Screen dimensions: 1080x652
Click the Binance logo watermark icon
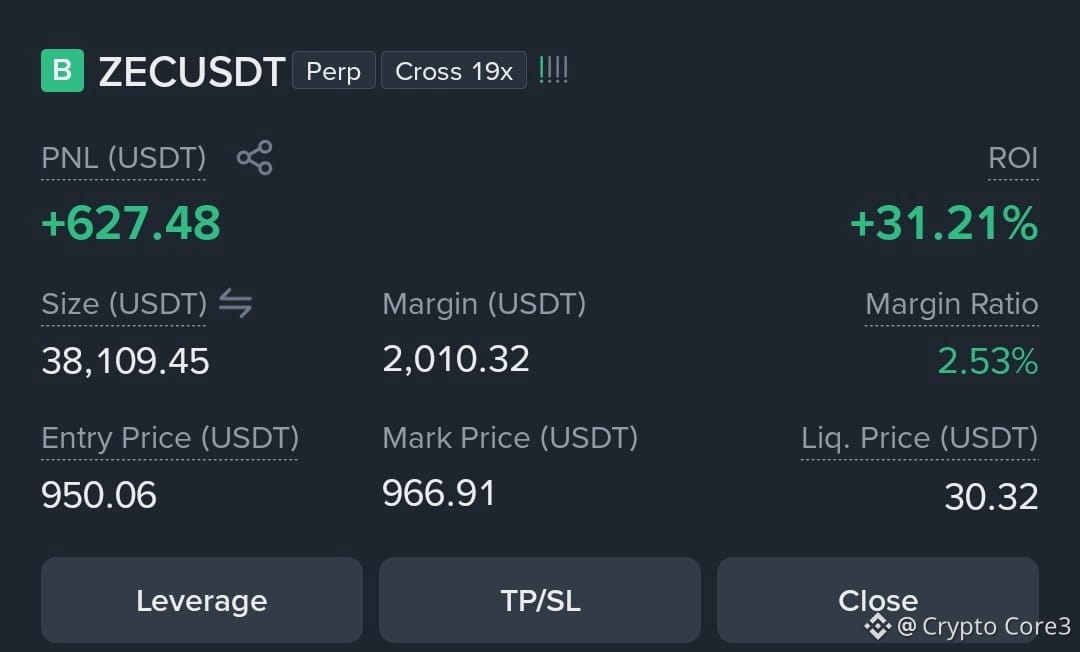click(x=878, y=626)
